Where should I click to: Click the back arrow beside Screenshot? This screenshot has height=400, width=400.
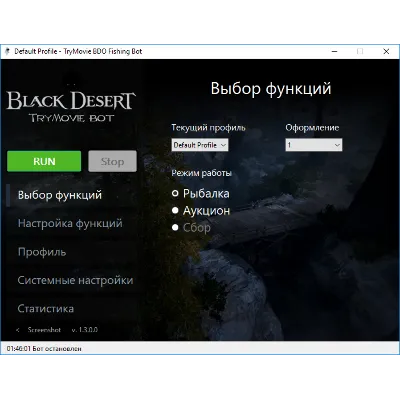tap(18, 330)
